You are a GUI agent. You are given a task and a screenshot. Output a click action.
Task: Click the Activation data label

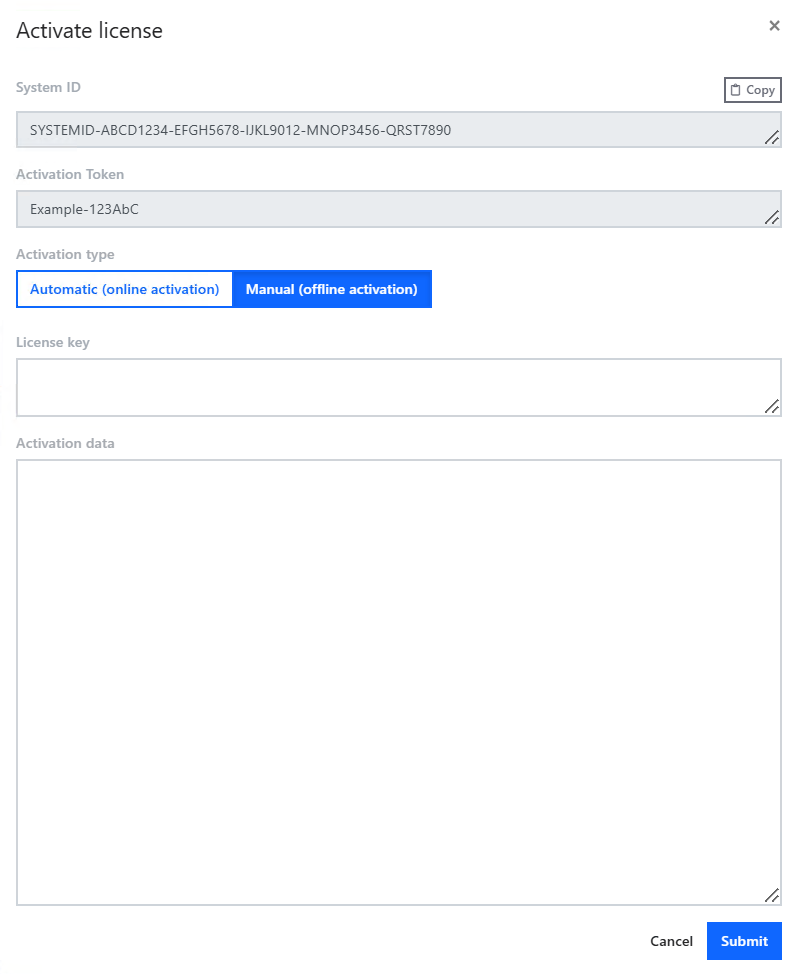click(65, 443)
